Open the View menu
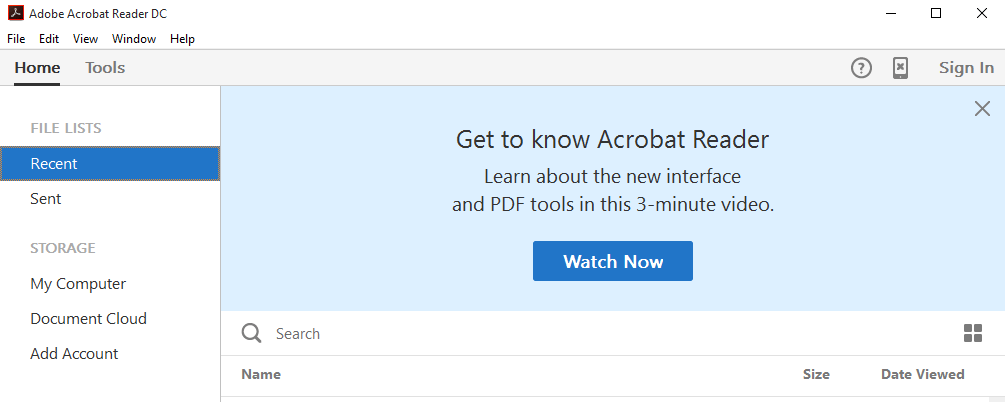 tap(85, 39)
